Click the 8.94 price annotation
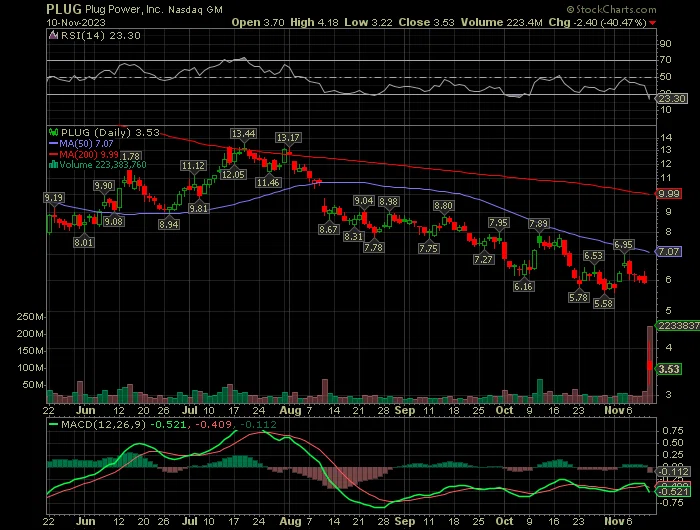This screenshot has height=530, width=700. click(x=169, y=224)
